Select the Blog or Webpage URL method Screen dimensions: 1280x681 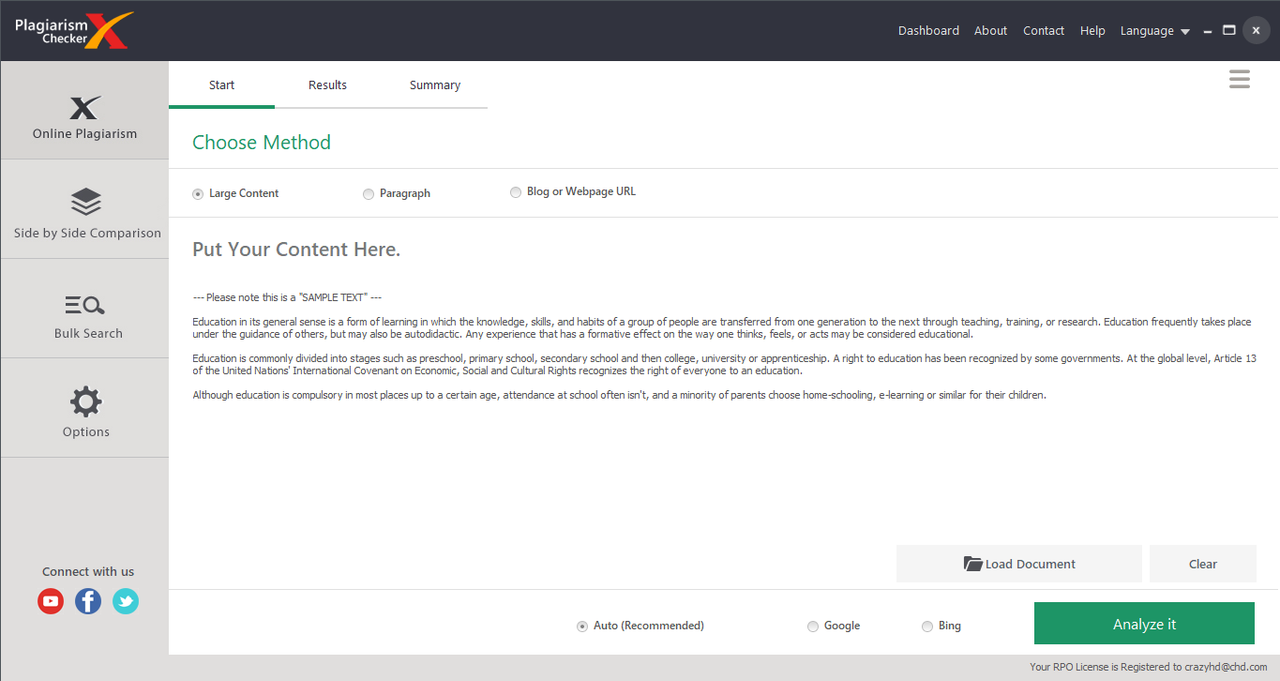coord(573,191)
